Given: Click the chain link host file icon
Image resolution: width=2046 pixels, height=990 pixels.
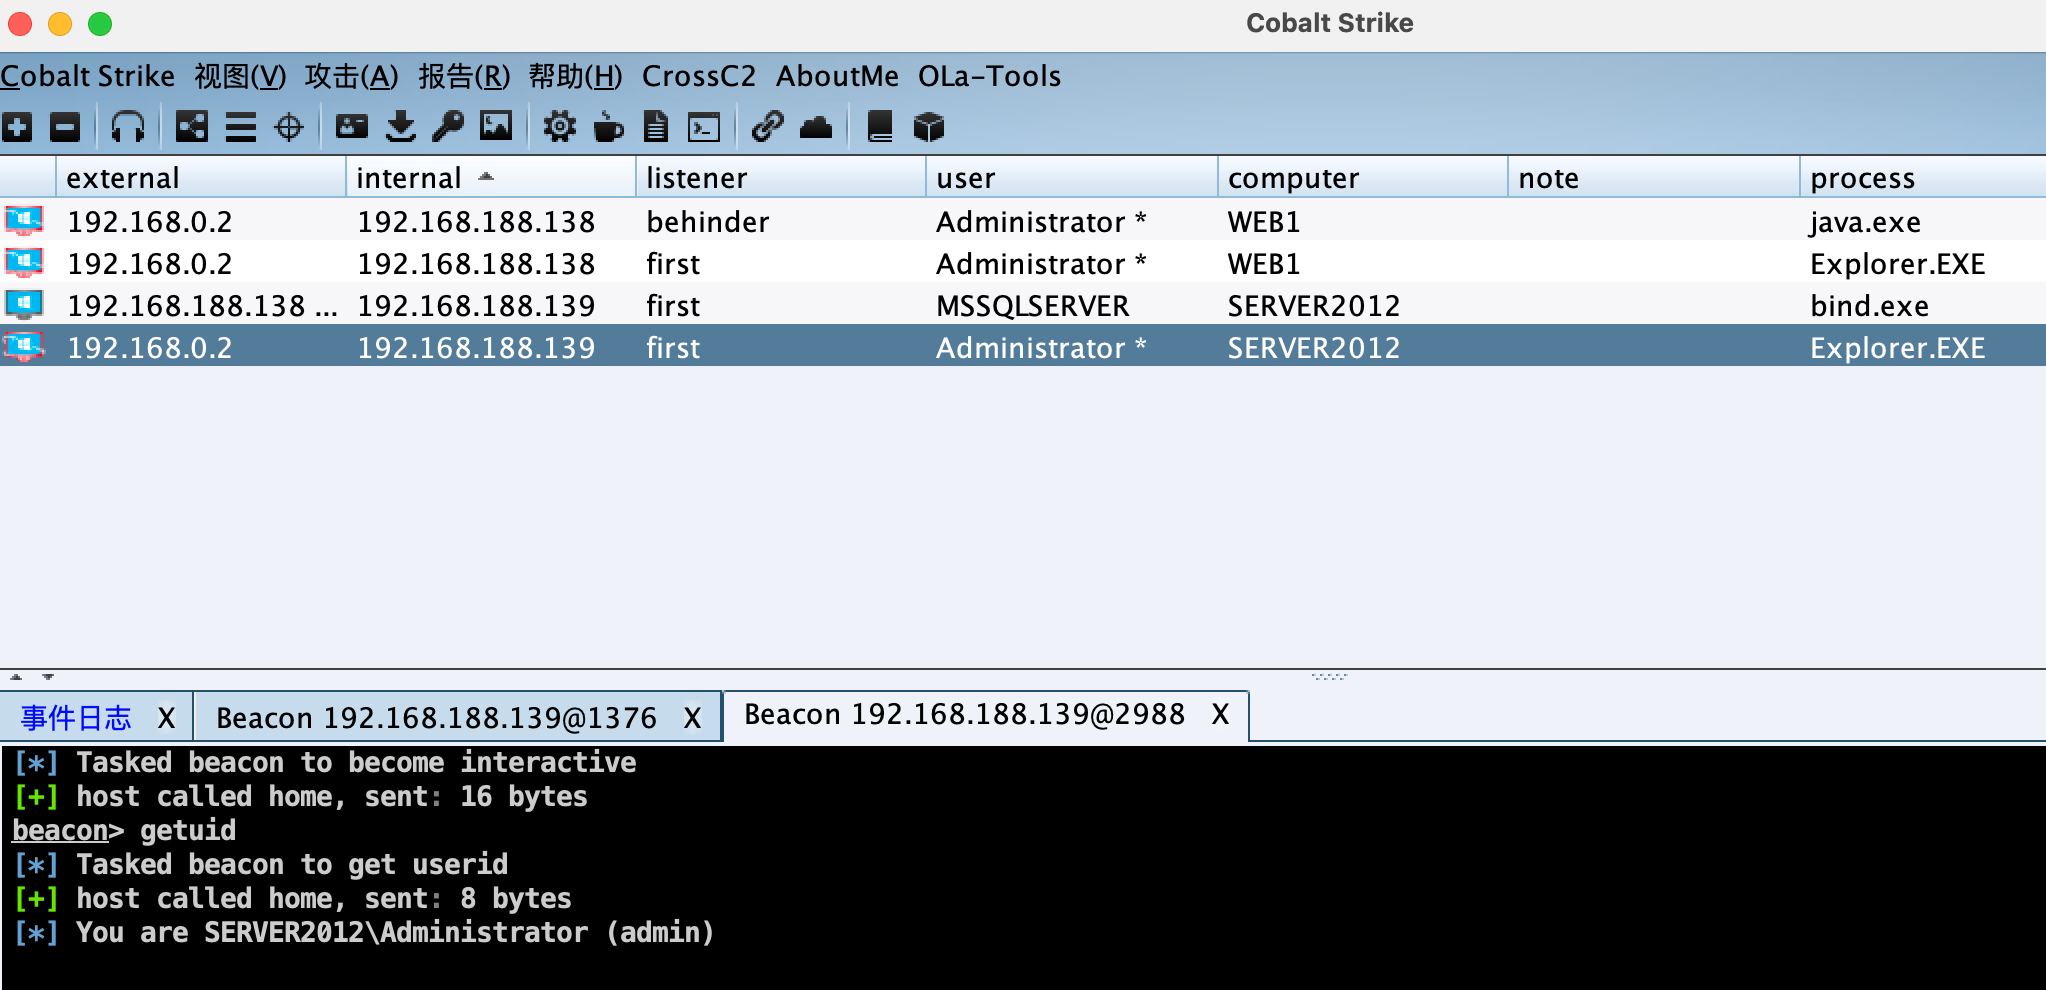Looking at the screenshot, I should [767, 127].
